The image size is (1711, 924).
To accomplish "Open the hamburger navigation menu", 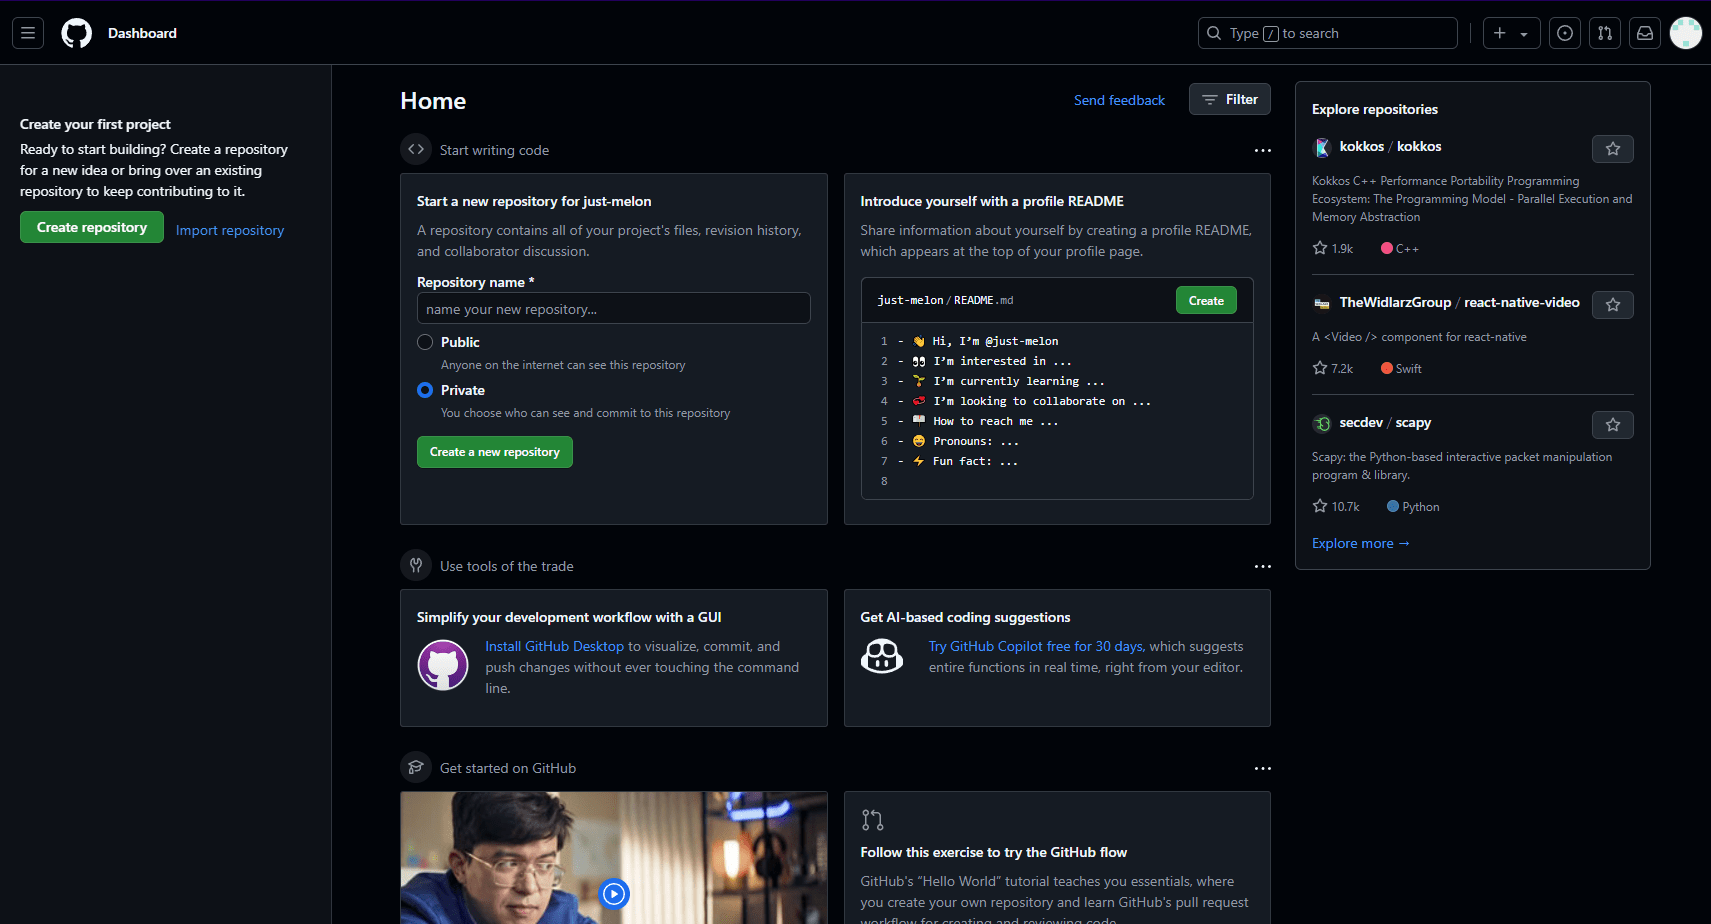I will pos(28,33).
